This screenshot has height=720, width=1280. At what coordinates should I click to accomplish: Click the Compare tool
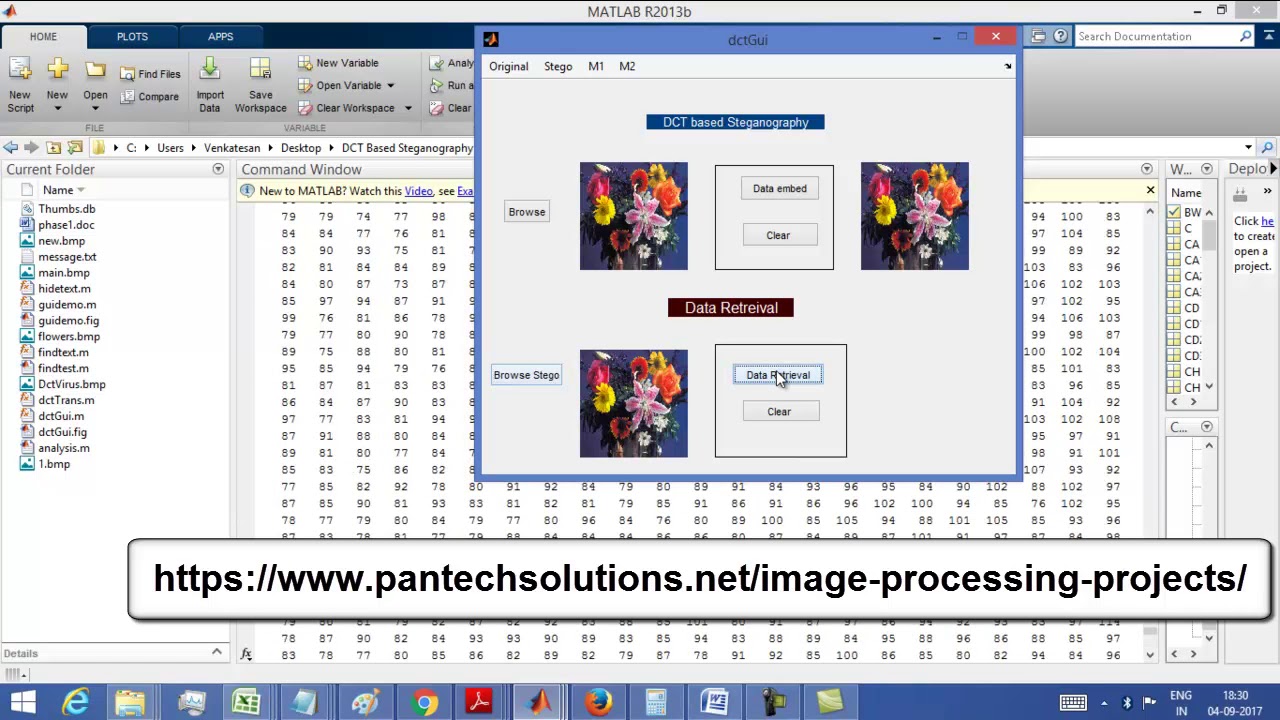(x=150, y=97)
